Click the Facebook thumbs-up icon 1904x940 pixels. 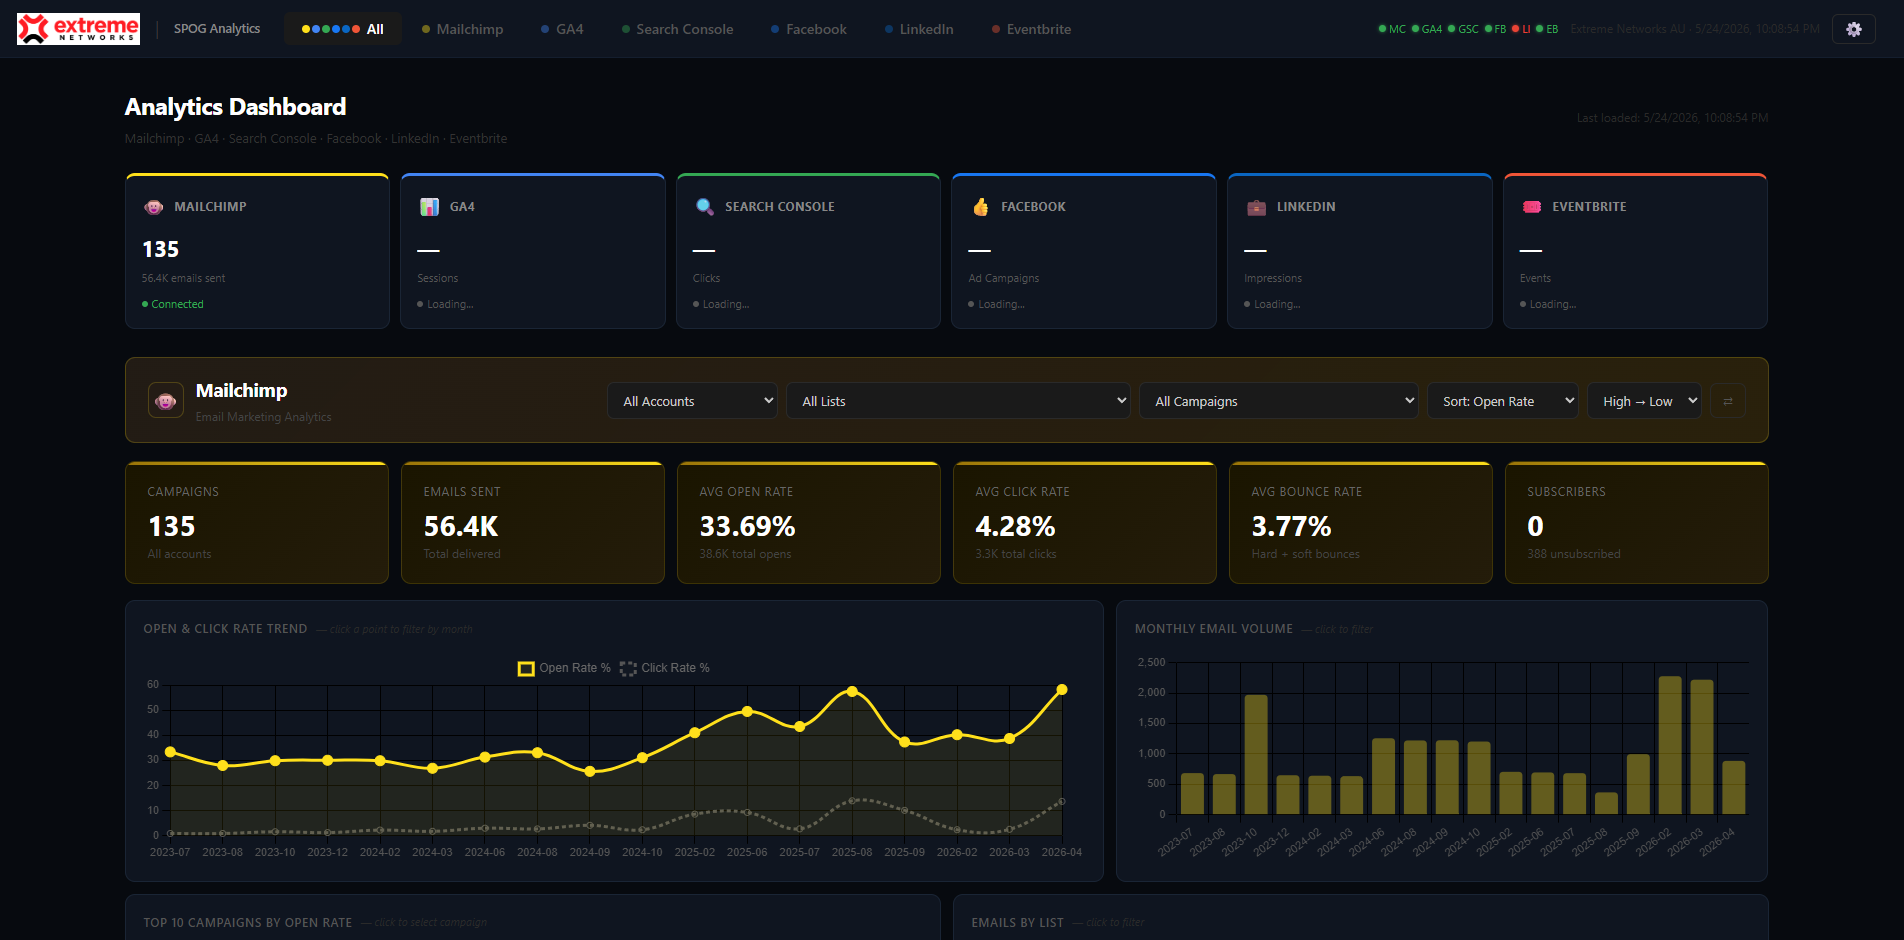click(x=980, y=207)
